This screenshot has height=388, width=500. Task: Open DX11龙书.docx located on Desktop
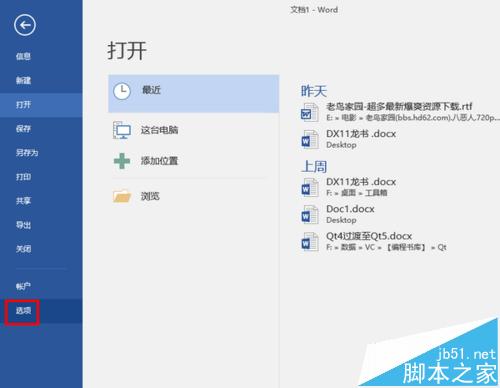point(361,134)
